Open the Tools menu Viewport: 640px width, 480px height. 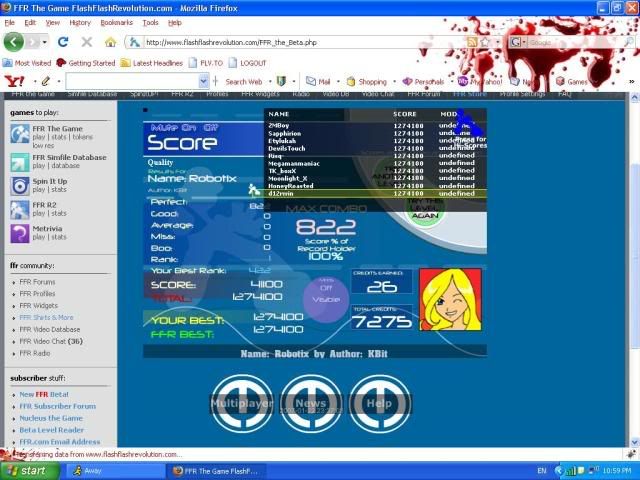(x=150, y=22)
